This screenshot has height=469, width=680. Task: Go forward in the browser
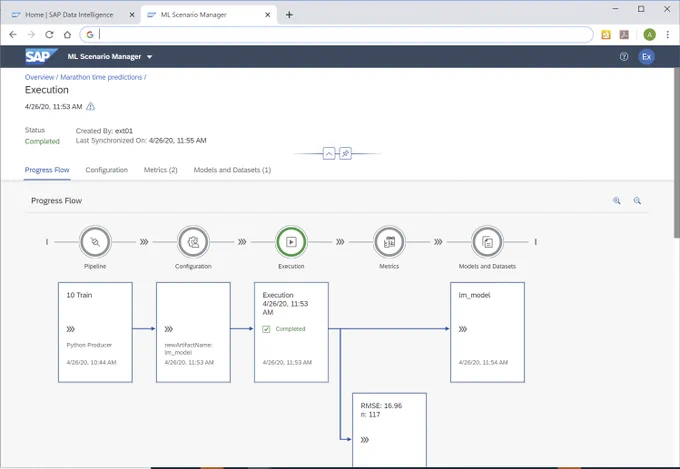pyautogui.click(x=31, y=35)
